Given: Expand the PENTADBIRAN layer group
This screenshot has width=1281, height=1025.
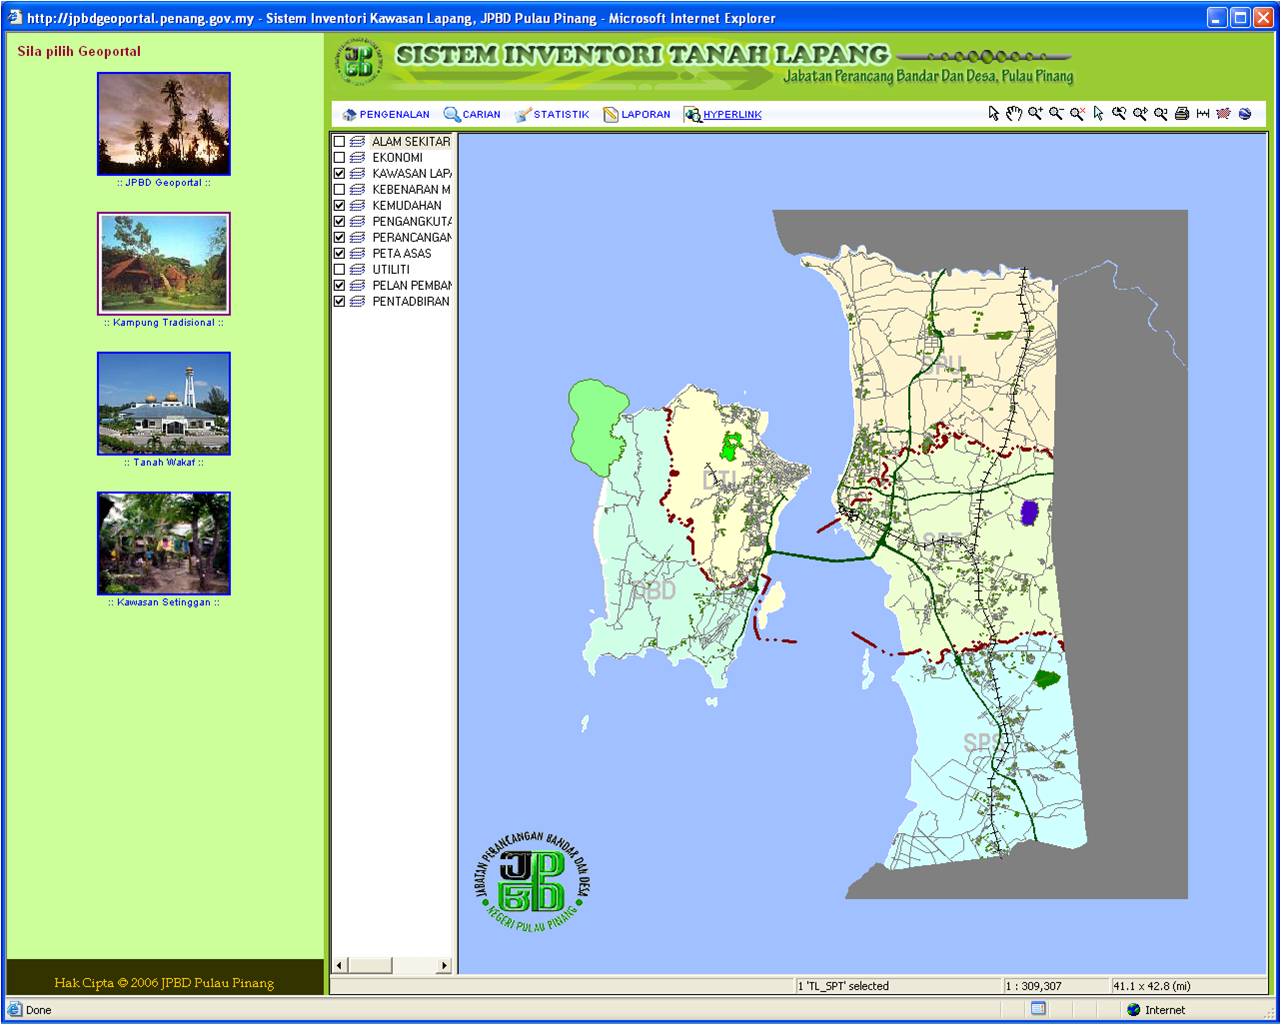Looking at the screenshot, I should pos(357,301).
